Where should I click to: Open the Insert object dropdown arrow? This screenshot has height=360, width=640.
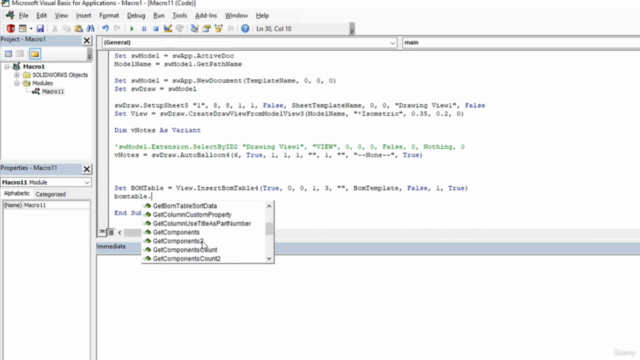click(31, 29)
